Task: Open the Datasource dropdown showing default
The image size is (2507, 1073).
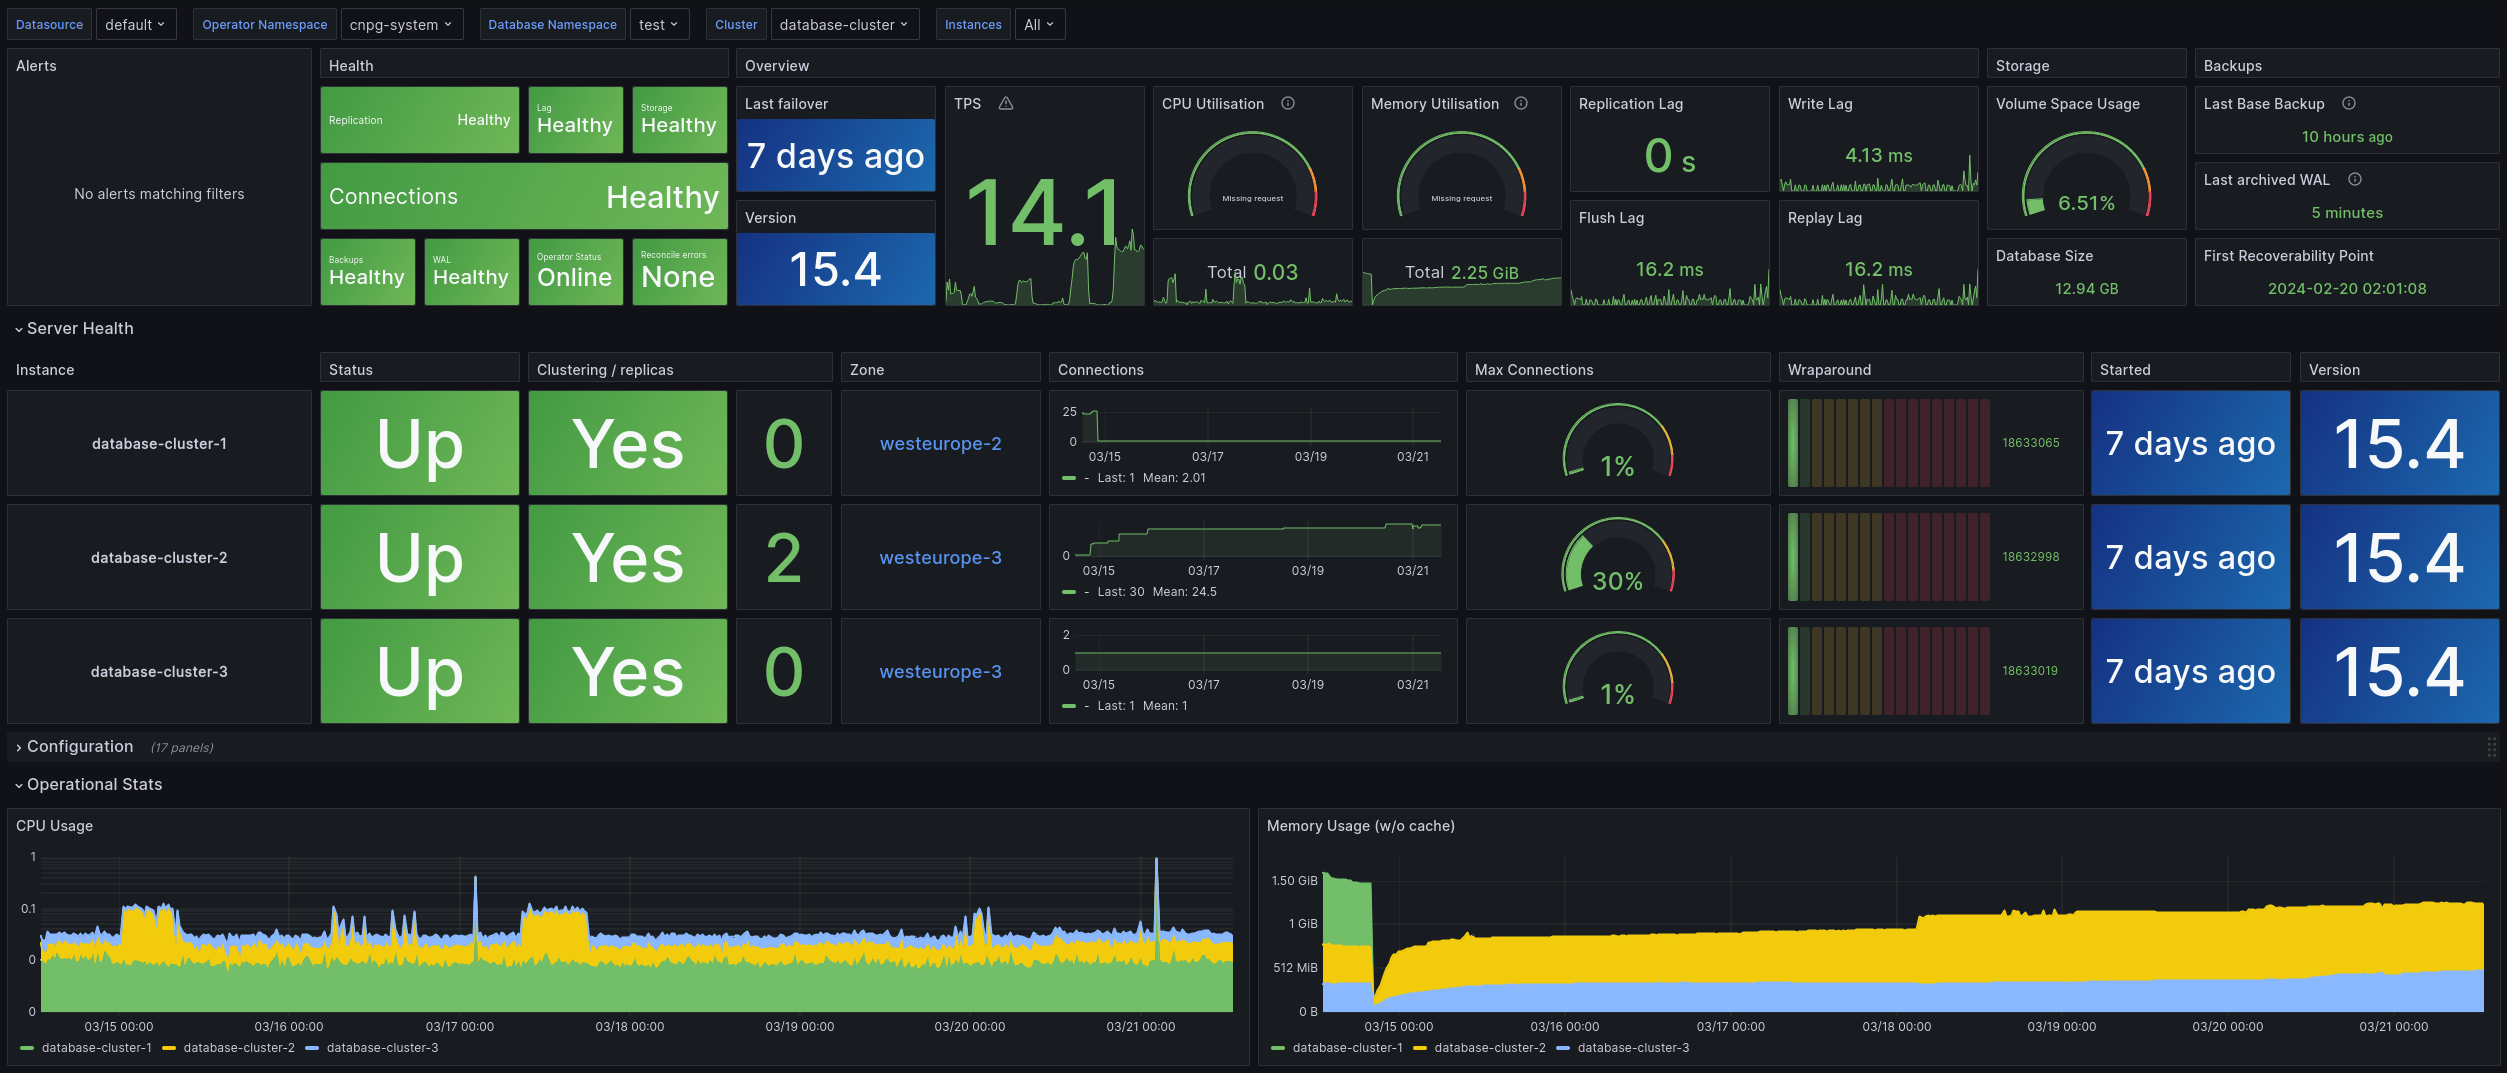Action: (x=136, y=23)
